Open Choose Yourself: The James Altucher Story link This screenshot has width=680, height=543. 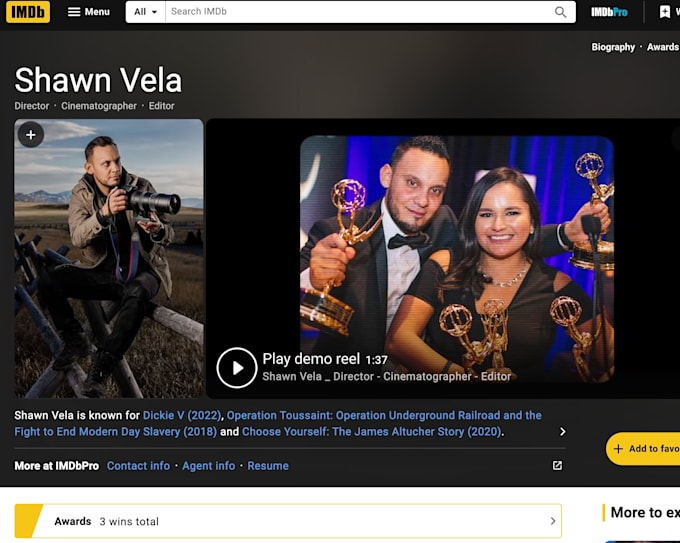pos(372,432)
